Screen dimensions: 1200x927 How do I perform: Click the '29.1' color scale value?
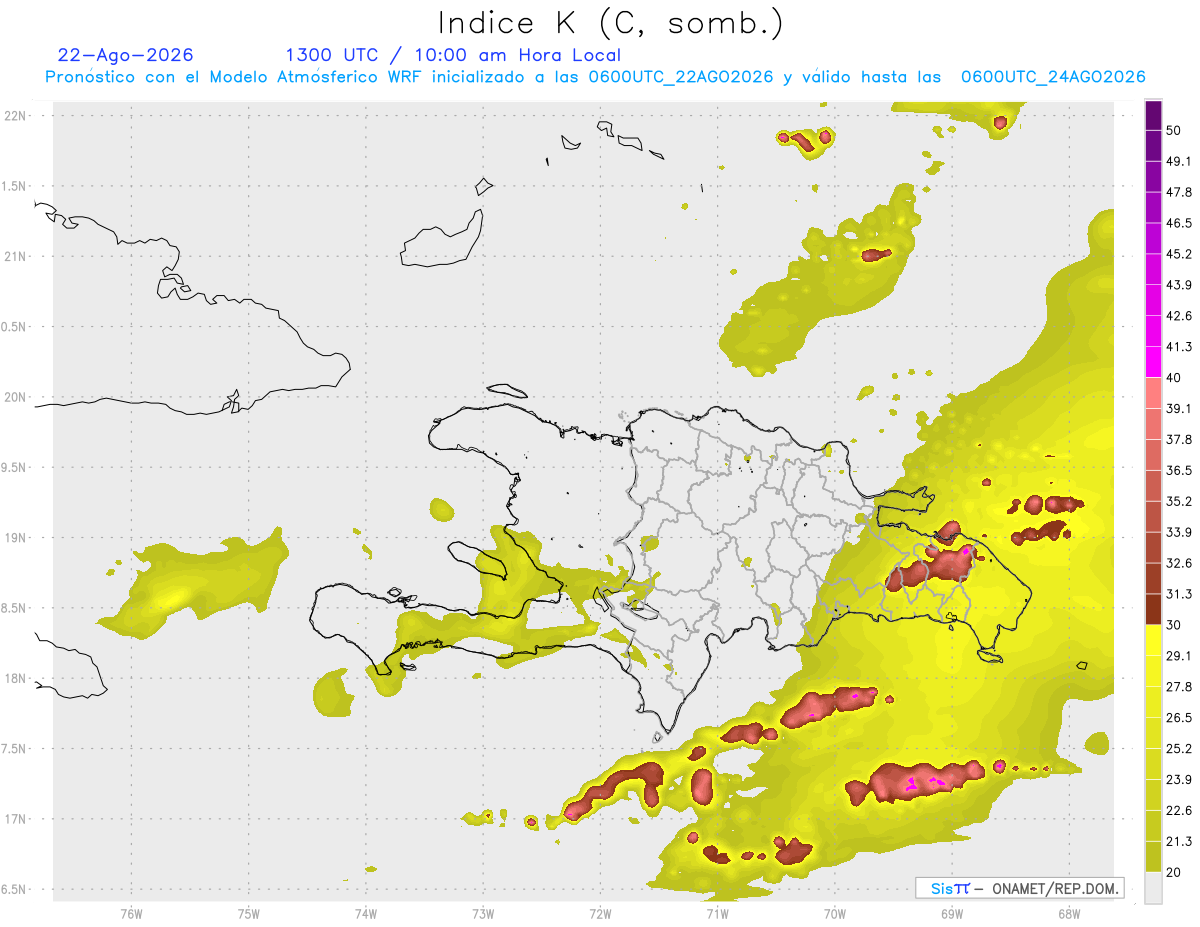click(x=1180, y=656)
